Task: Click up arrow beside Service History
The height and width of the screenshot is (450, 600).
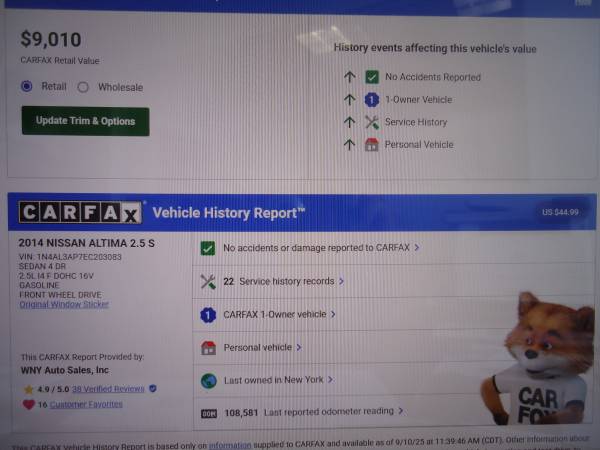Action: pyautogui.click(x=349, y=122)
